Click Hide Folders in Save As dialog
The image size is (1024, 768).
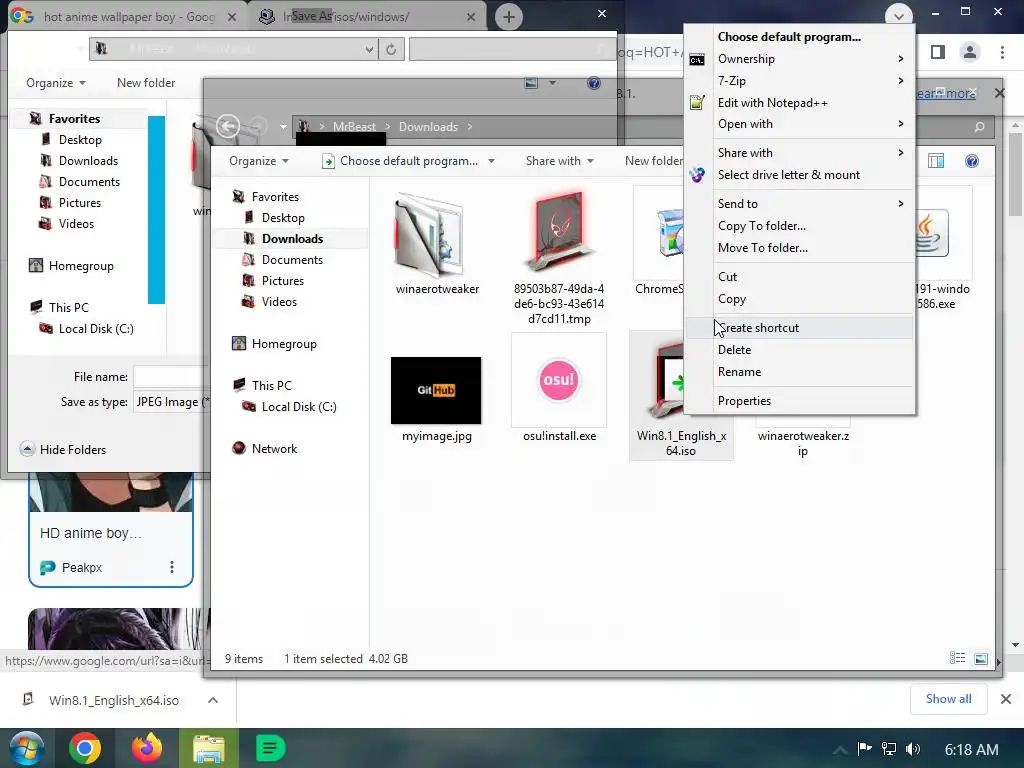click(x=63, y=449)
